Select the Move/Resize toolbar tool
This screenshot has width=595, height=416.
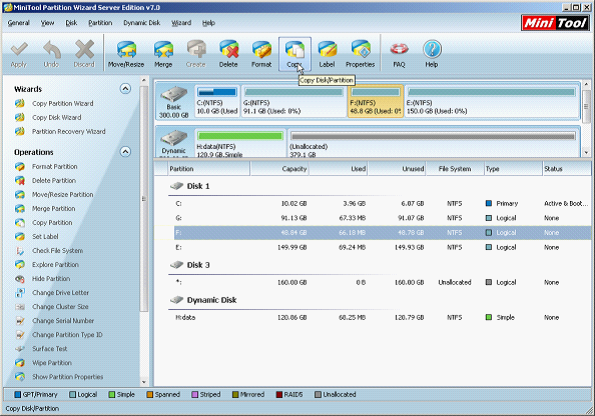coord(126,54)
